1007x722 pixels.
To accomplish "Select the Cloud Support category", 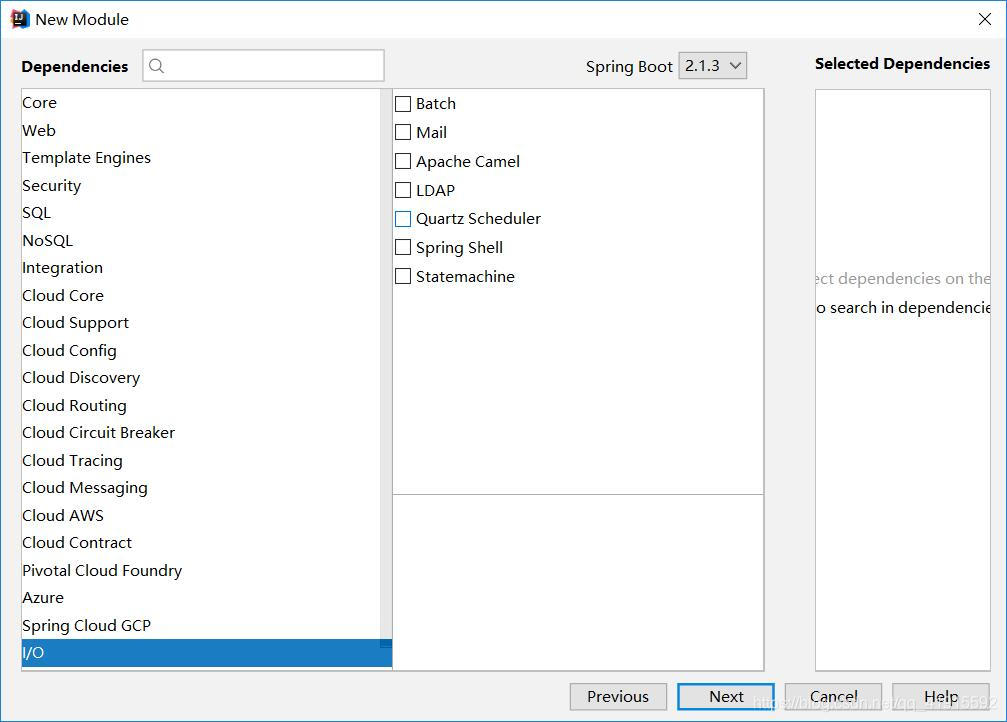I will point(200,323).
